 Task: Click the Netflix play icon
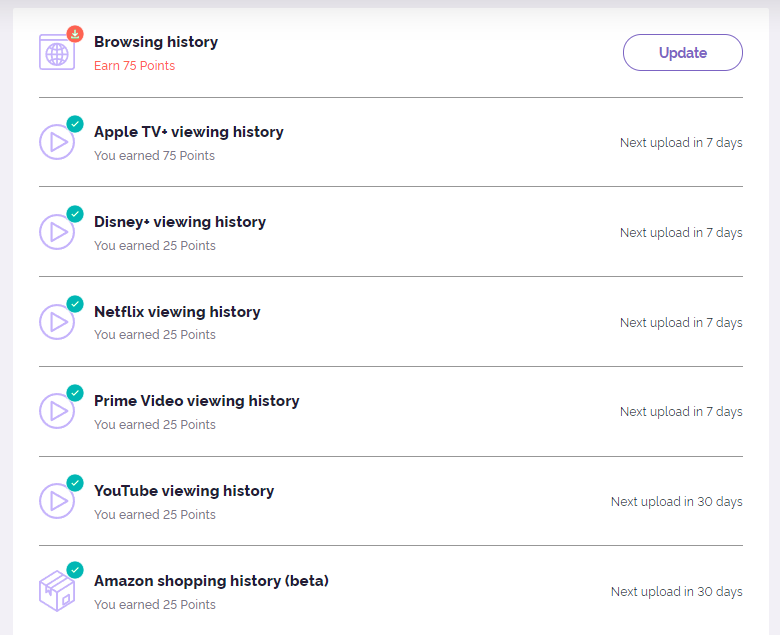57,322
